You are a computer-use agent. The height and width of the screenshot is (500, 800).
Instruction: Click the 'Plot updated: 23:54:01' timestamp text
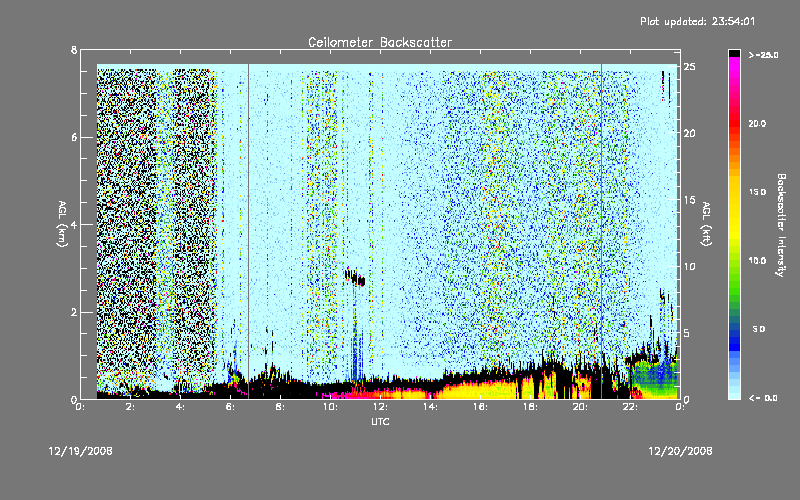tap(697, 21)
